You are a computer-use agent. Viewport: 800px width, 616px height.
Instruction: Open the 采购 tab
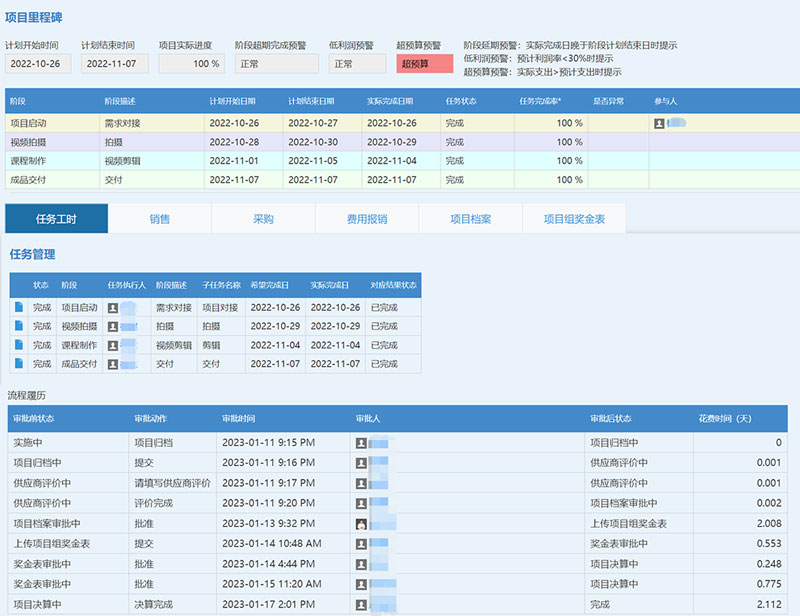263,219
